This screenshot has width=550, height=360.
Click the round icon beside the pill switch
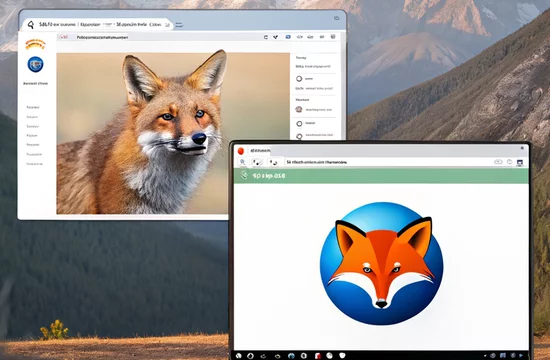click(509, 162)
